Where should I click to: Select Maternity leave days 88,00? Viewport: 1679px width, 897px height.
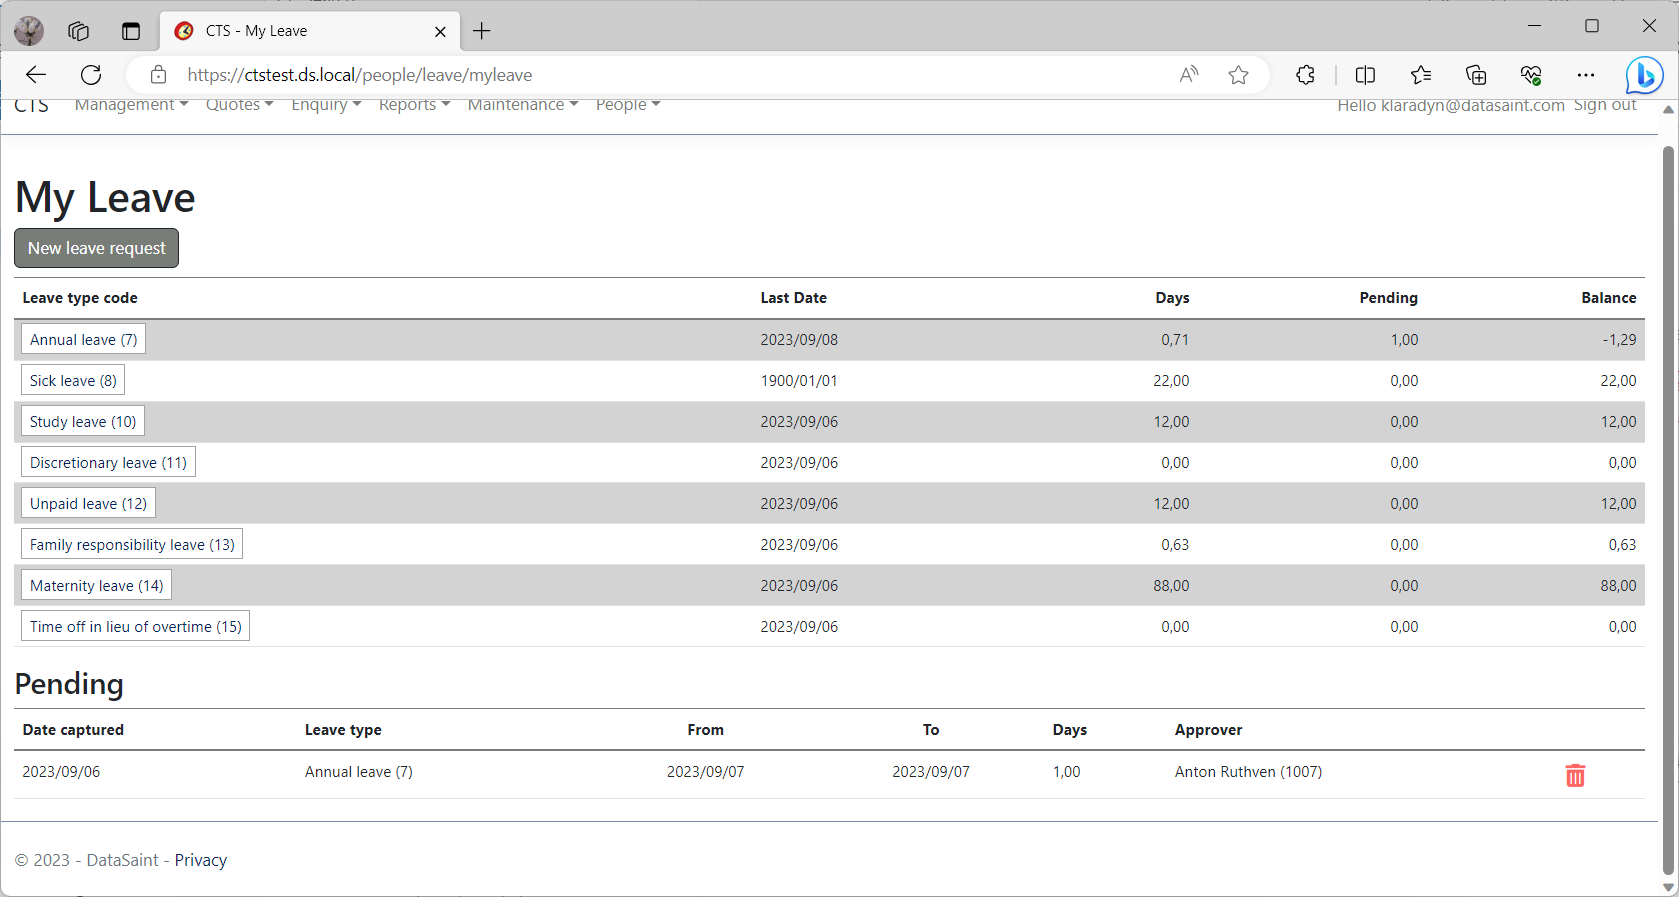[1171, 586]
